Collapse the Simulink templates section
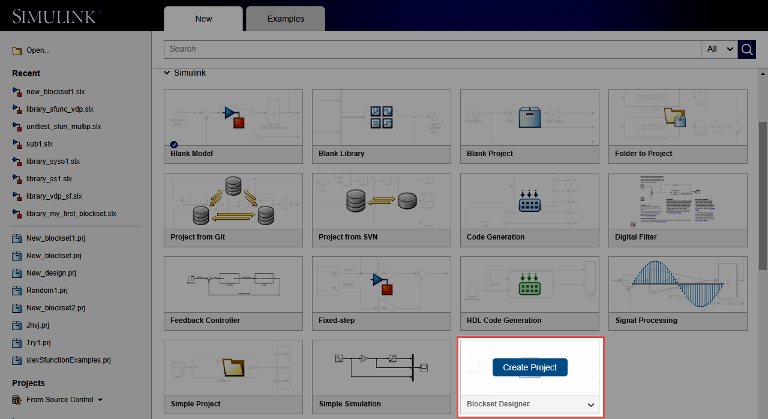This screenshot has width=768, height=419. (167, 73)
